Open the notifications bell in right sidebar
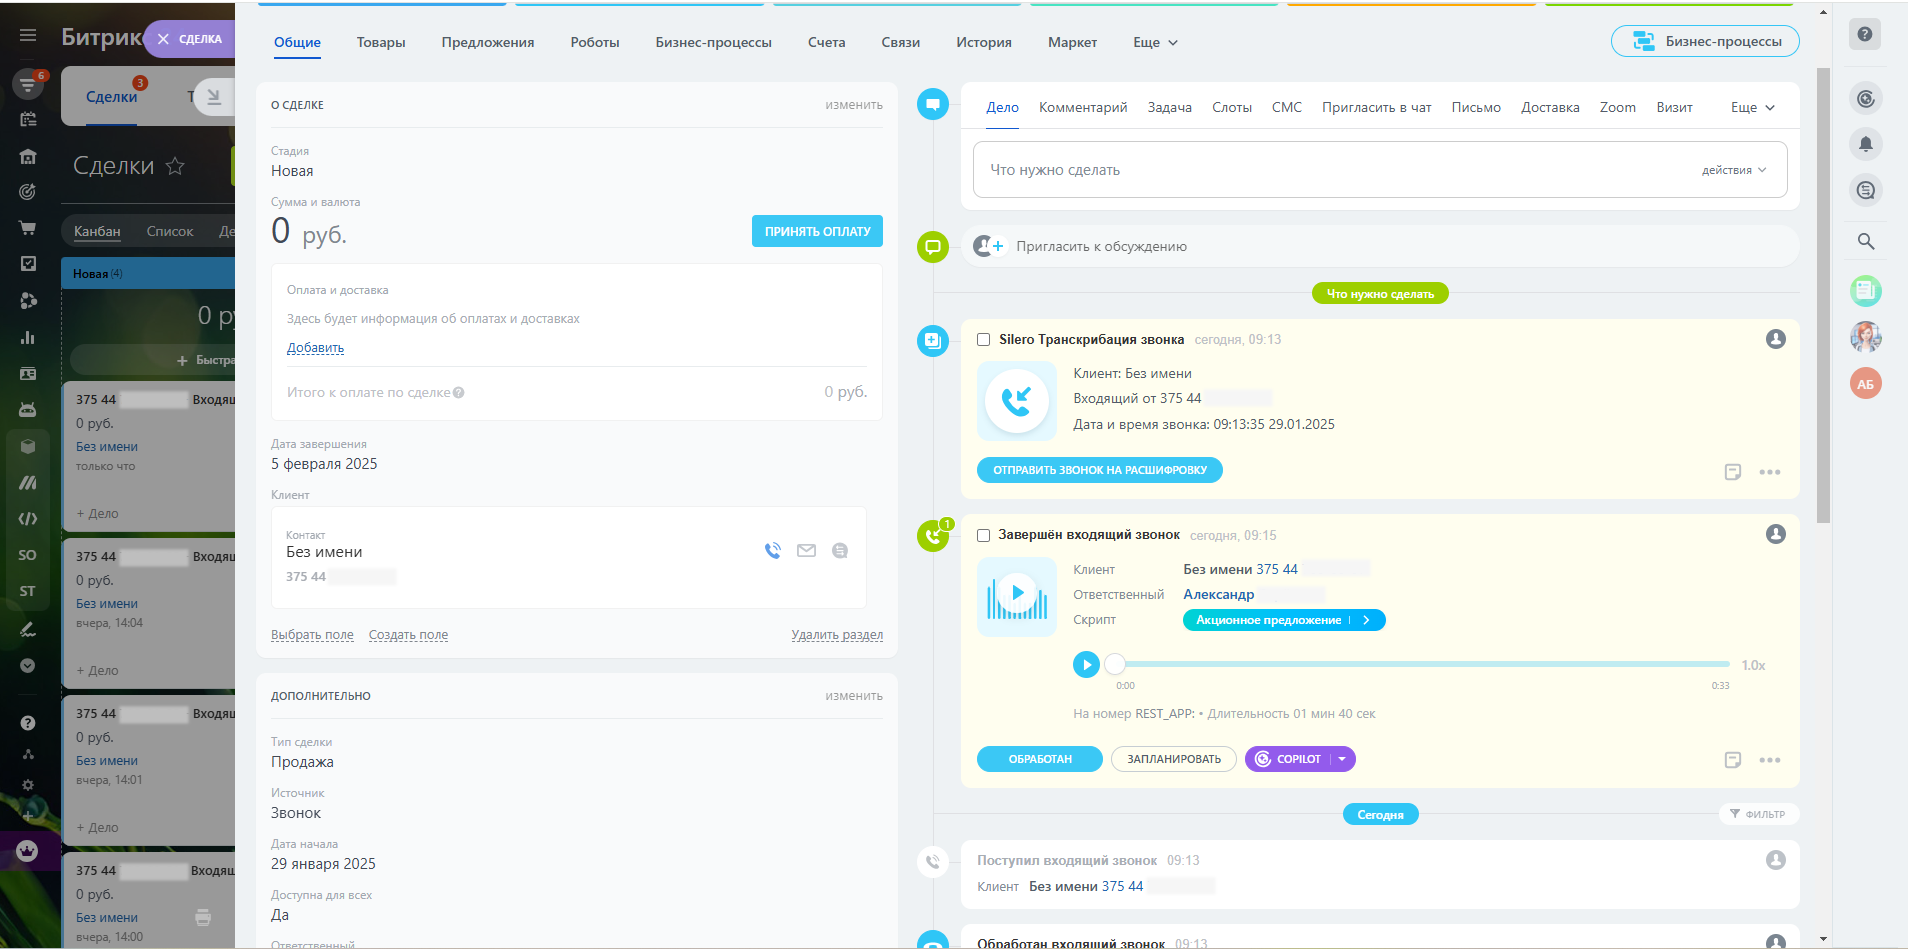1908x949 pixels. (1865, 144)
